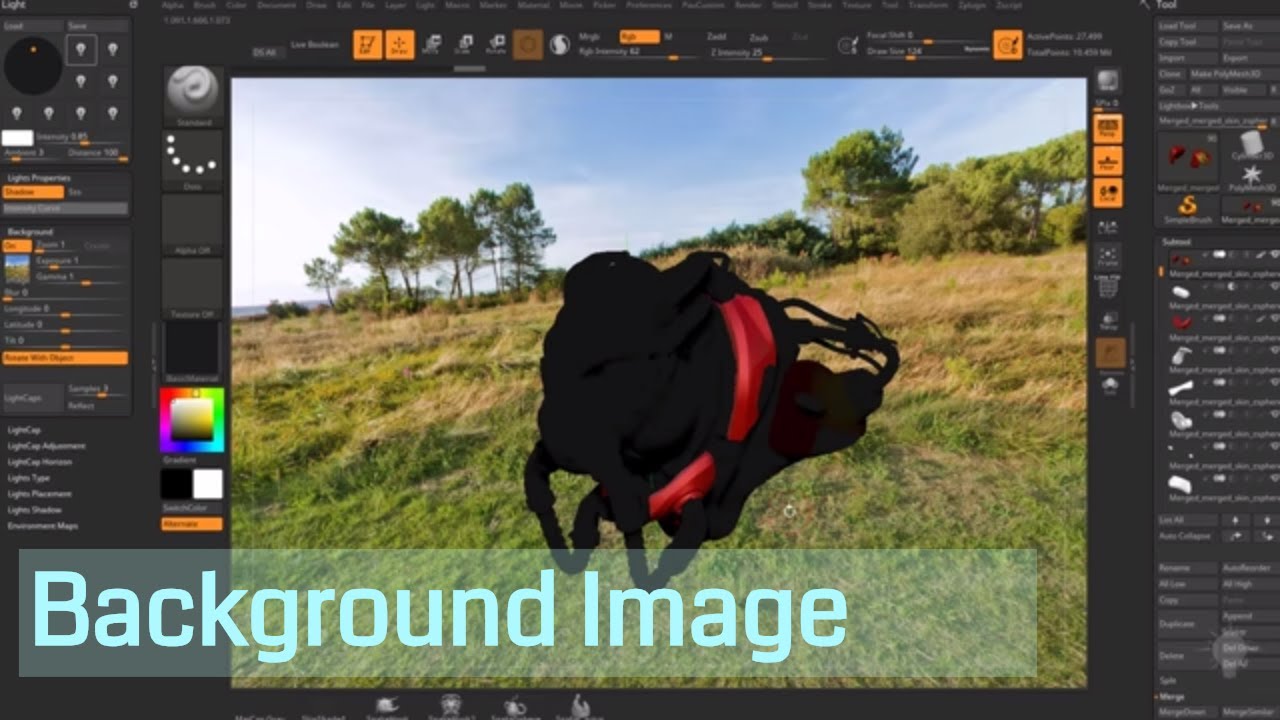Click the Transp transparency icon

(x=1107, y=320)
